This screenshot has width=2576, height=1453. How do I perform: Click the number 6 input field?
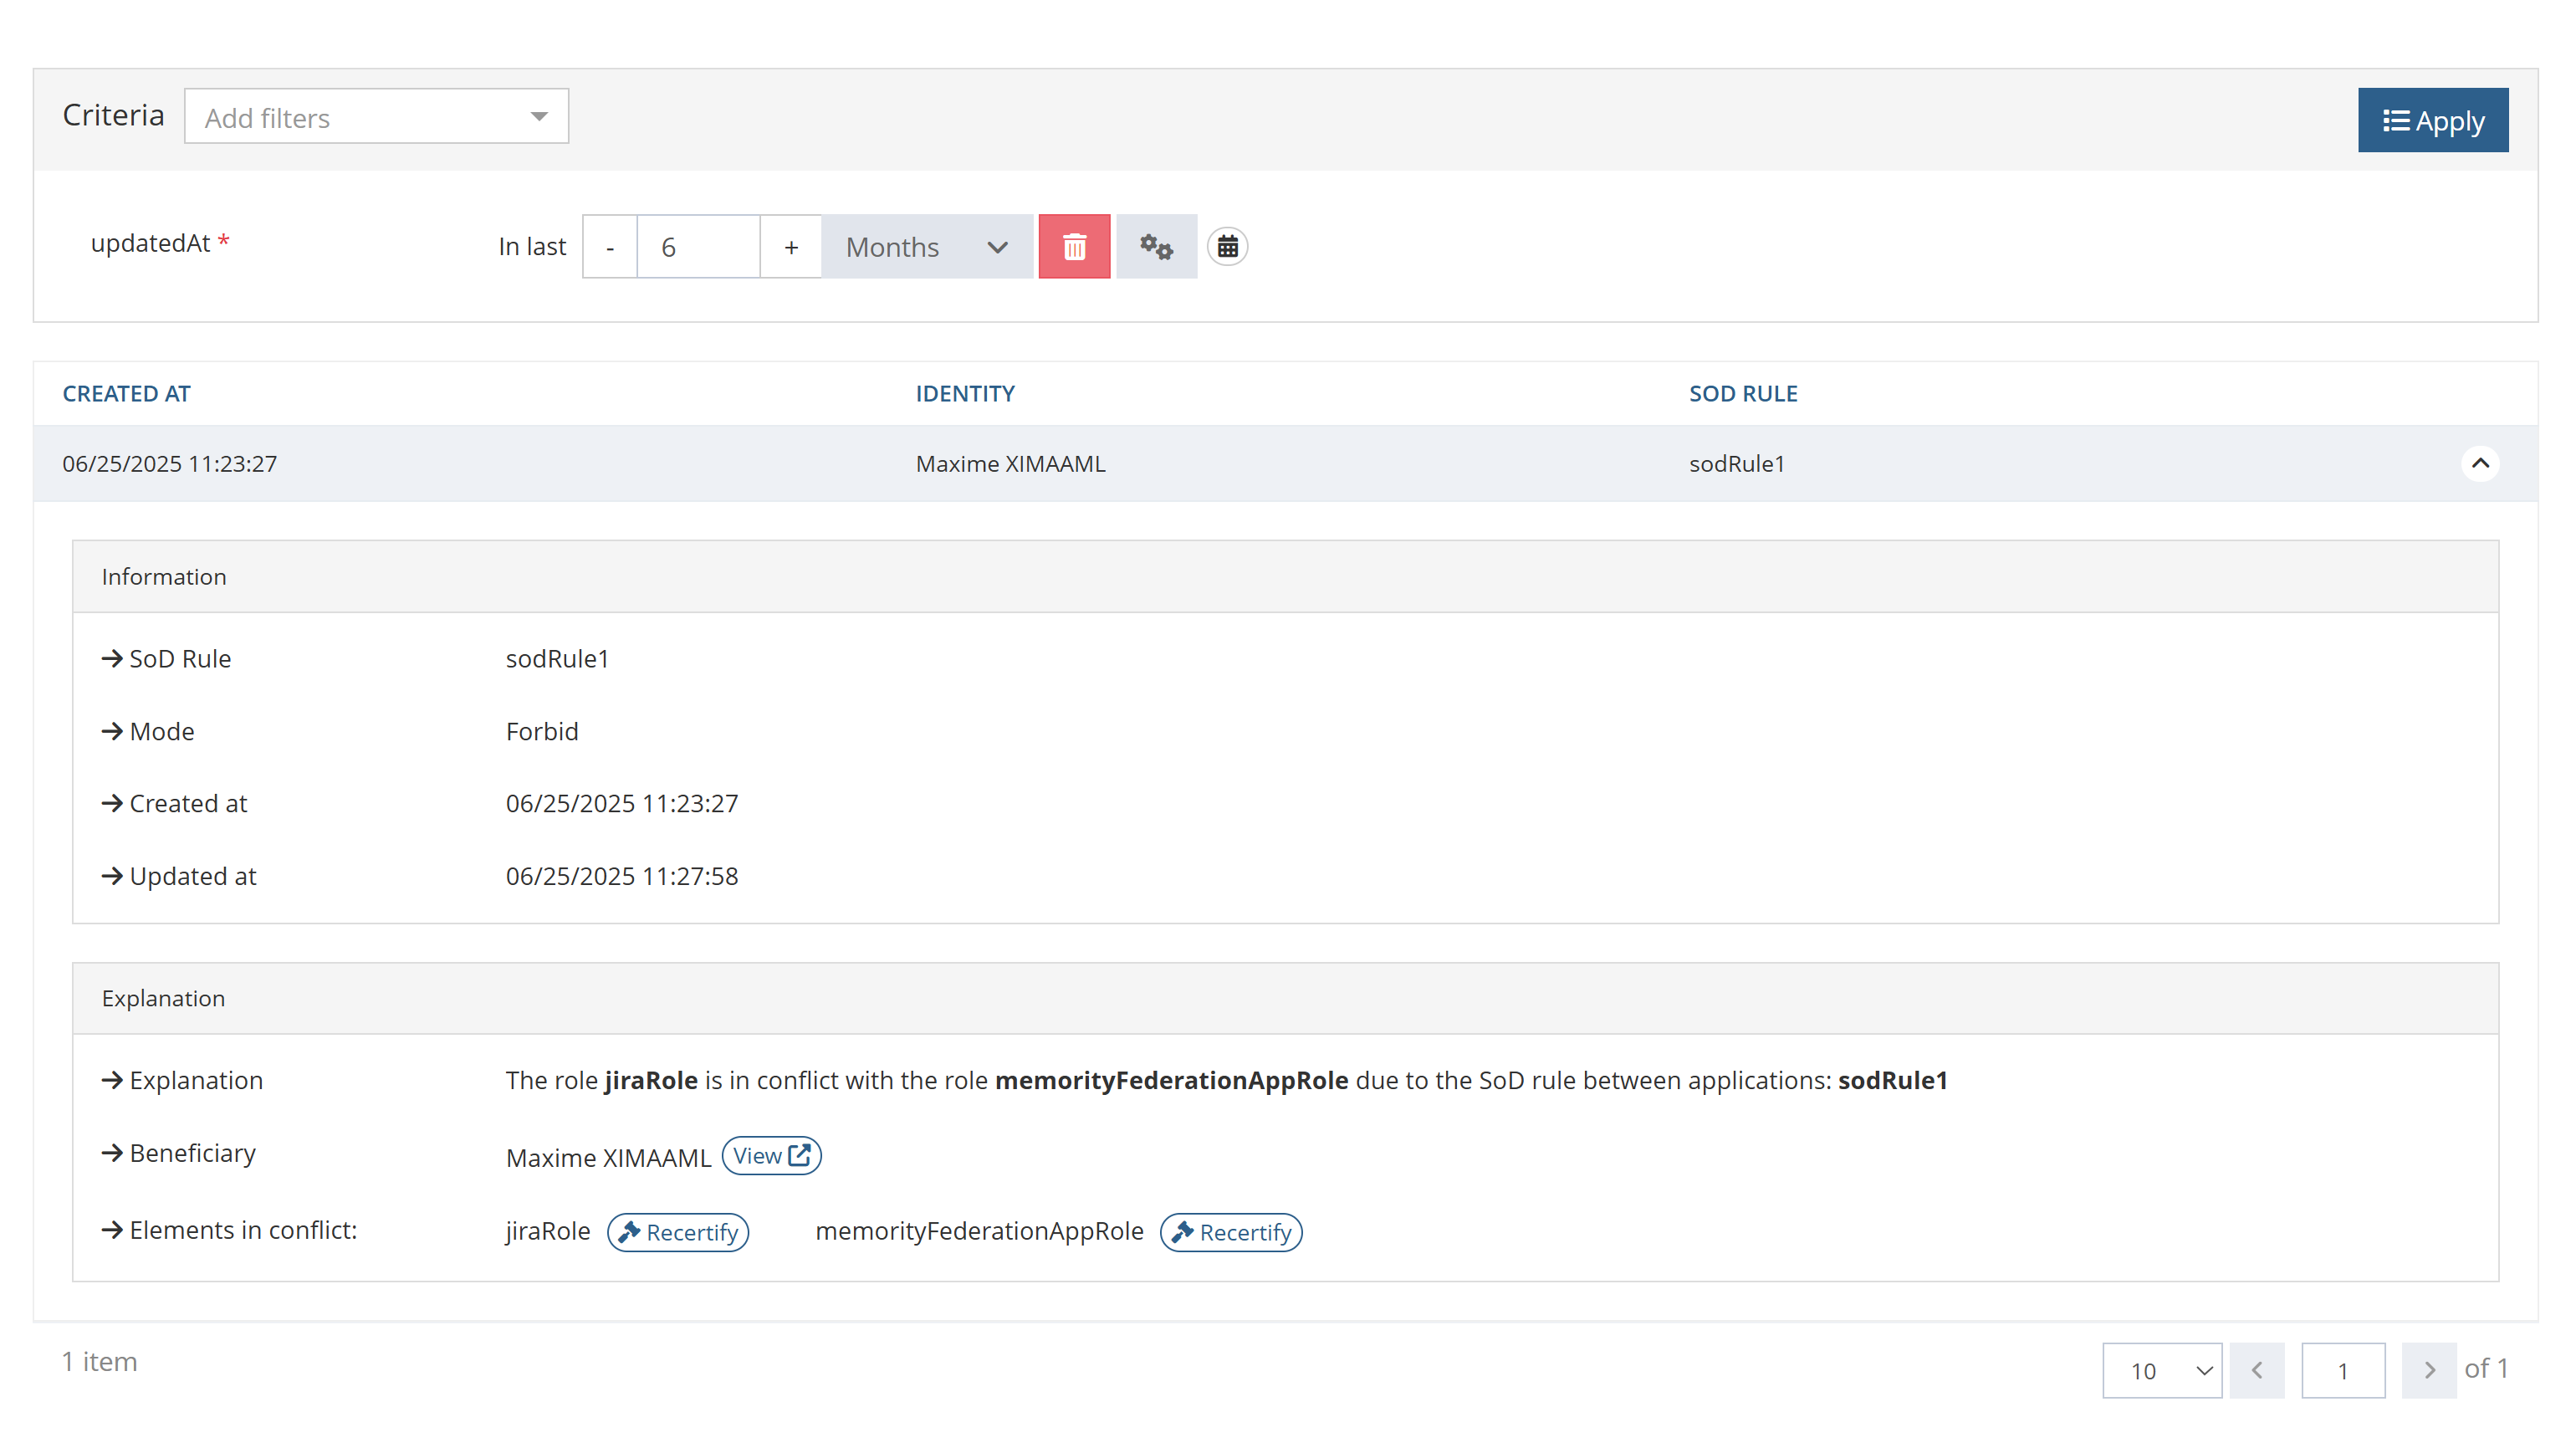pyautogui.click(x=698, y=246)
